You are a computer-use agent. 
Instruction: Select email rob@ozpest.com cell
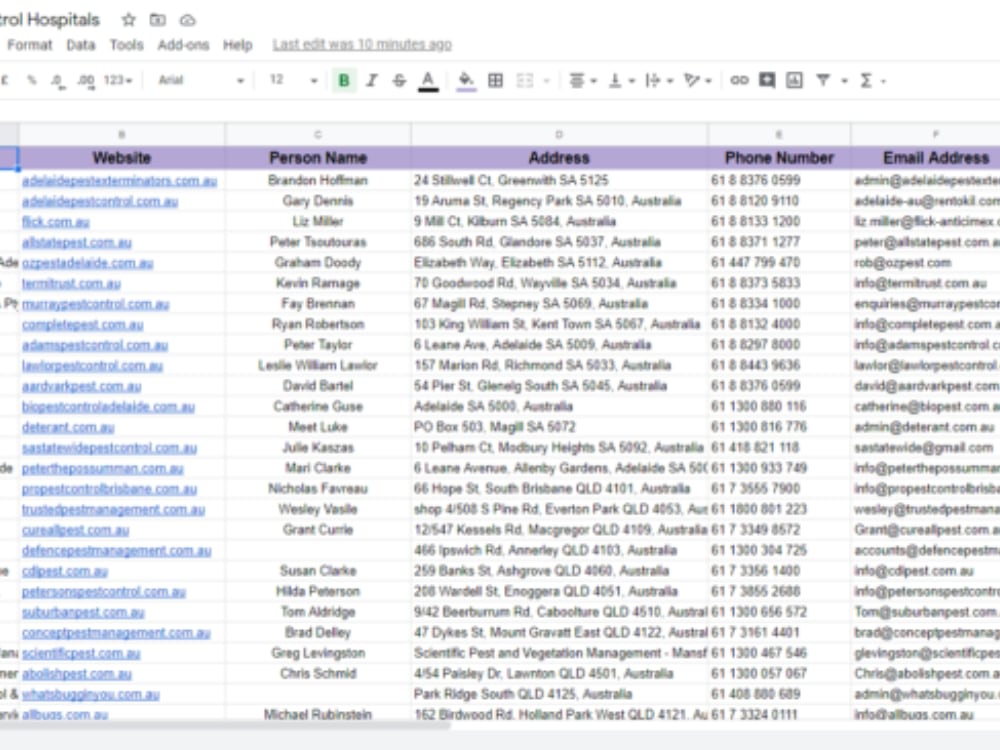coord(925,263)
